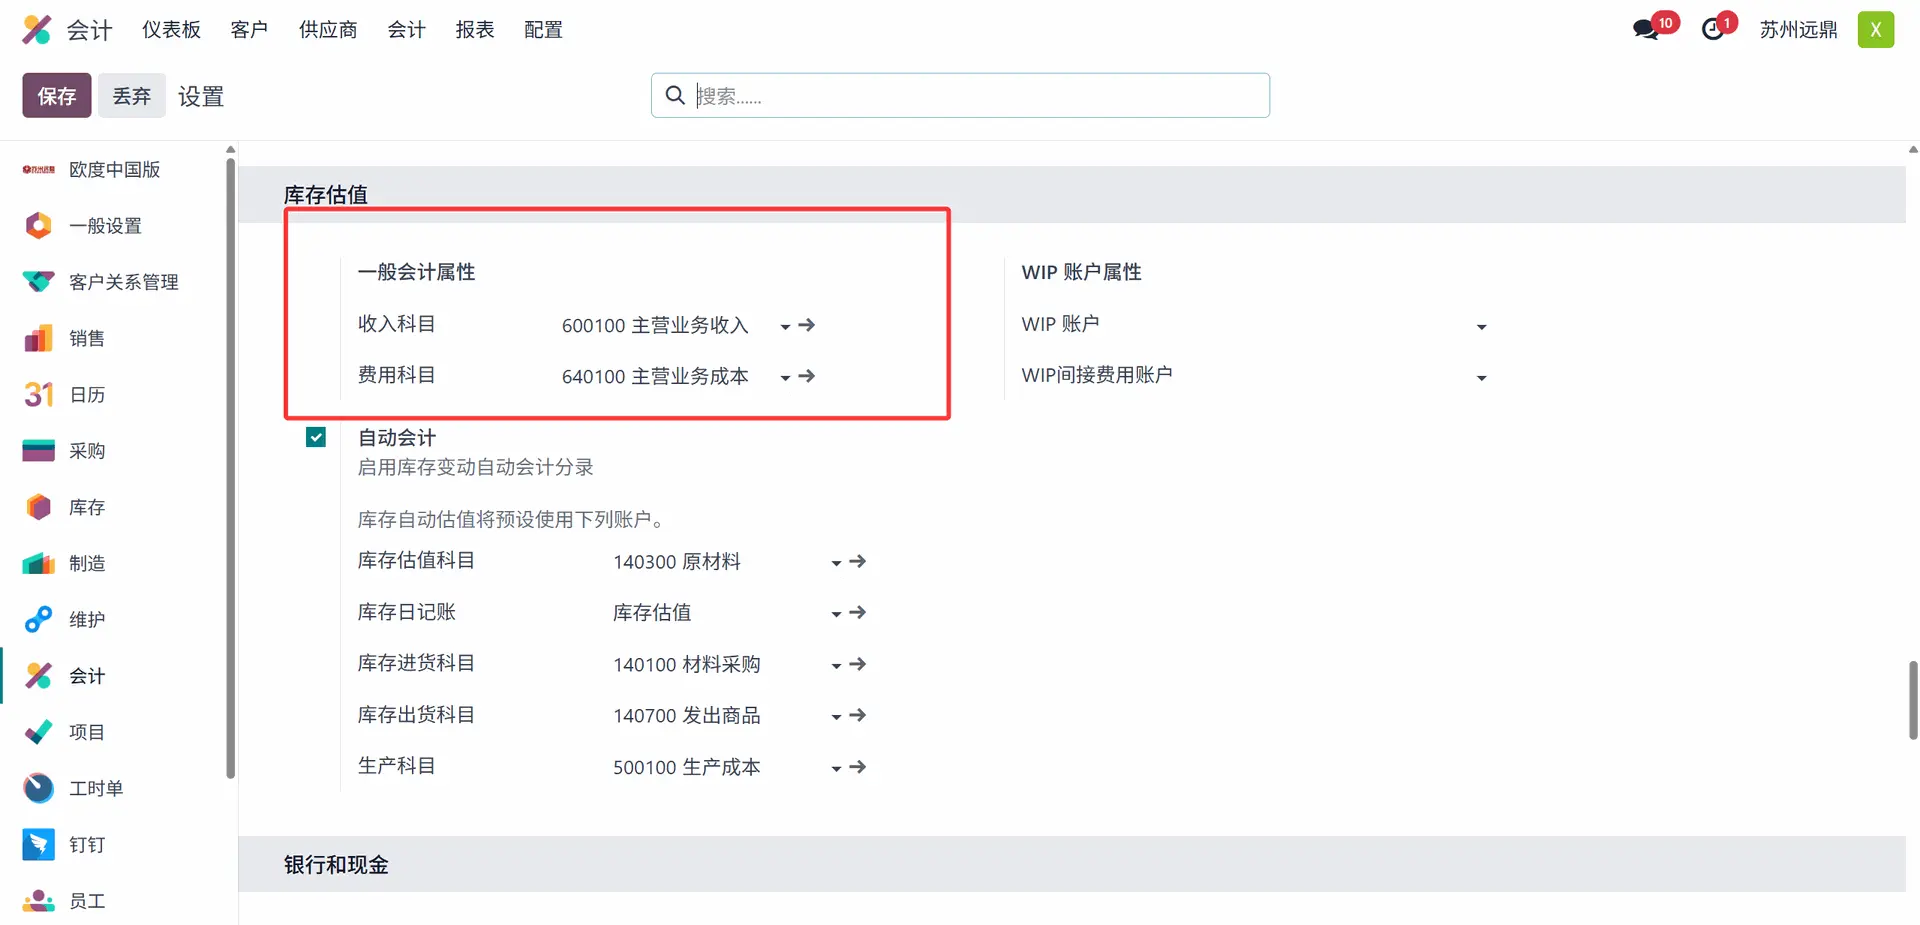Expand the 收入科目 account dropdown
Image resolution: width=1920 pixels, height=925 pixels.
785,326
